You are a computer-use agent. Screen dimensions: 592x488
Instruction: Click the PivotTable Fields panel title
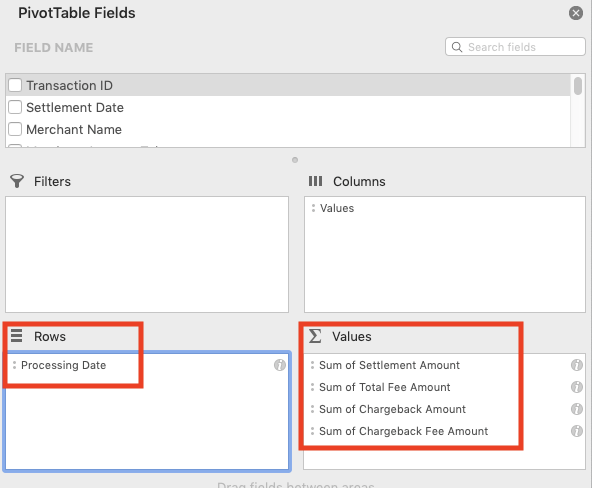click(x=77, y=13)
